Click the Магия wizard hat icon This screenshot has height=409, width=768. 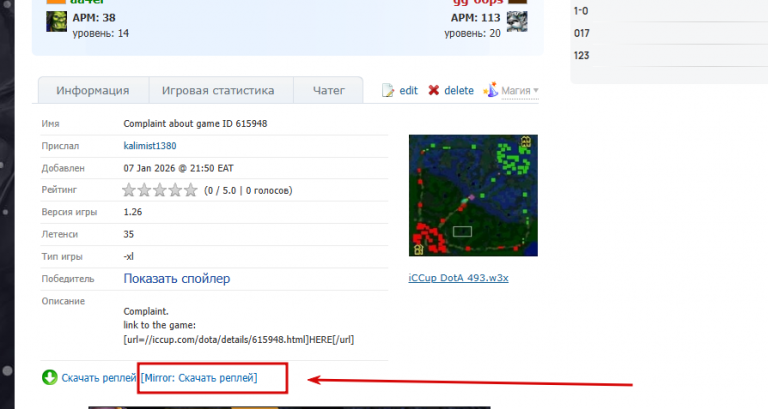click(491, 90)
